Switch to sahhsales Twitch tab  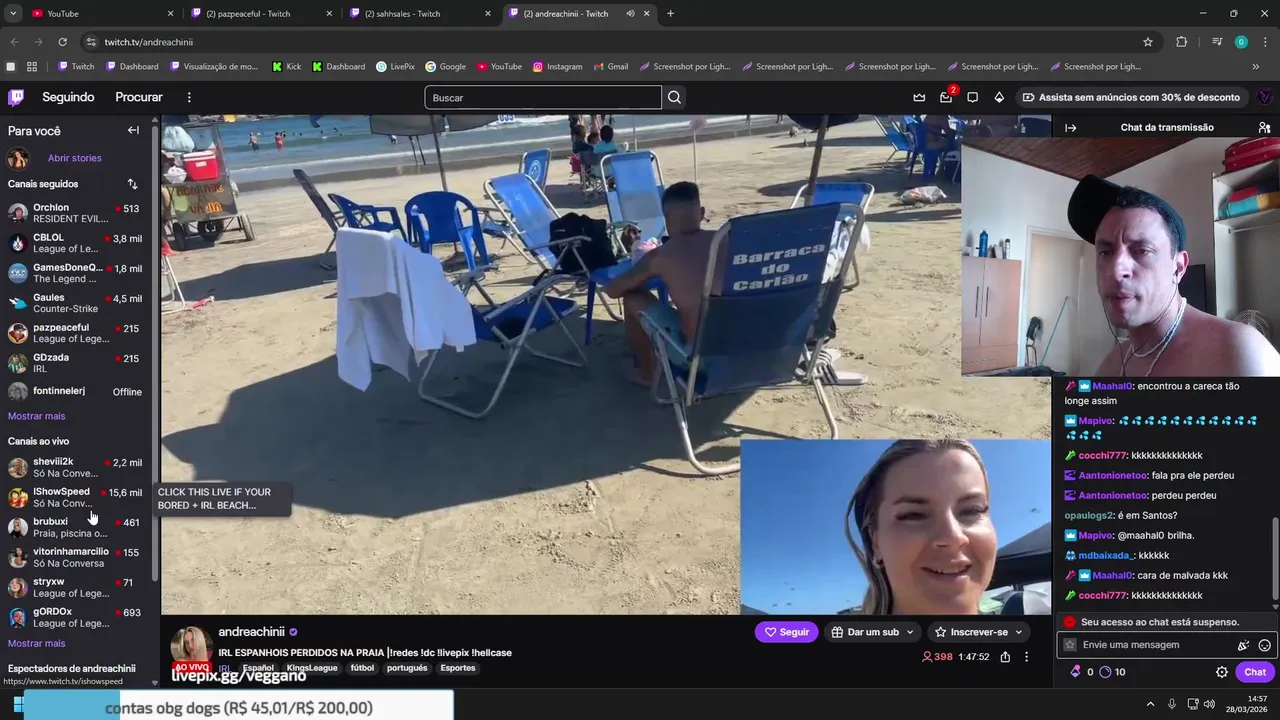pos(418,14)
